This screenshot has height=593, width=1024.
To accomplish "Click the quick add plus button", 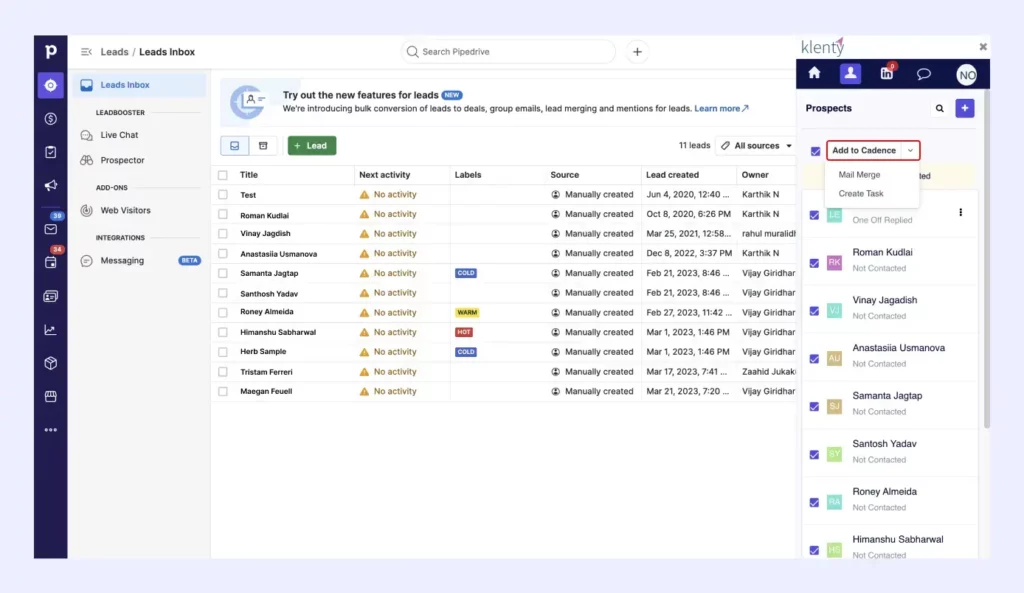I will 637,52.
